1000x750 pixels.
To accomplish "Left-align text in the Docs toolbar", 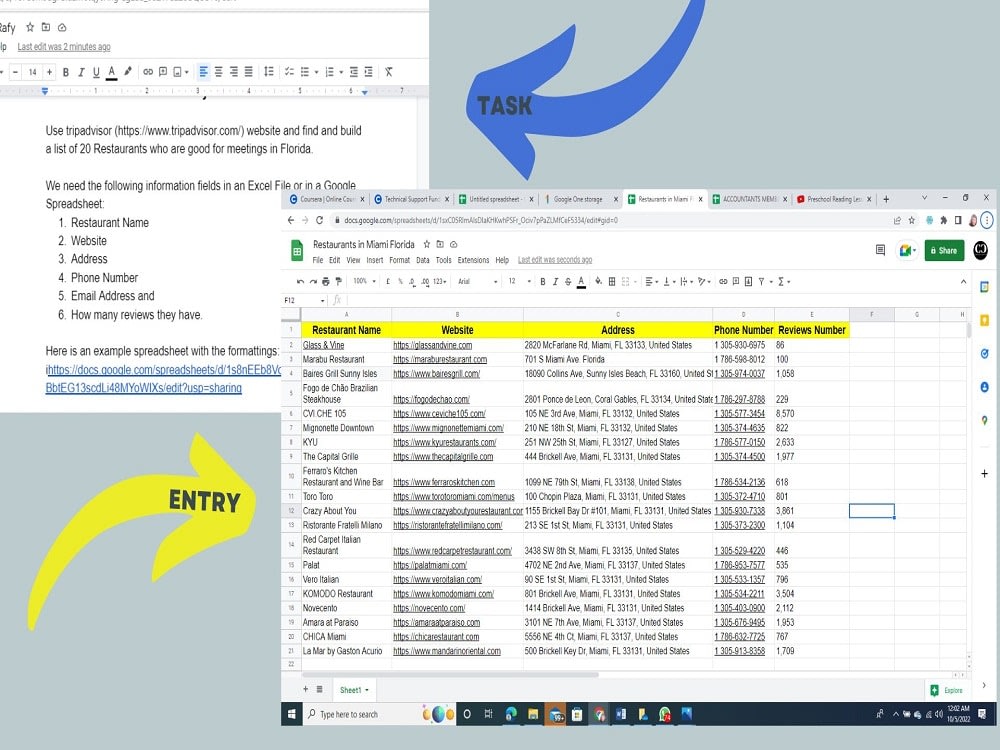I will pos(203,71).
